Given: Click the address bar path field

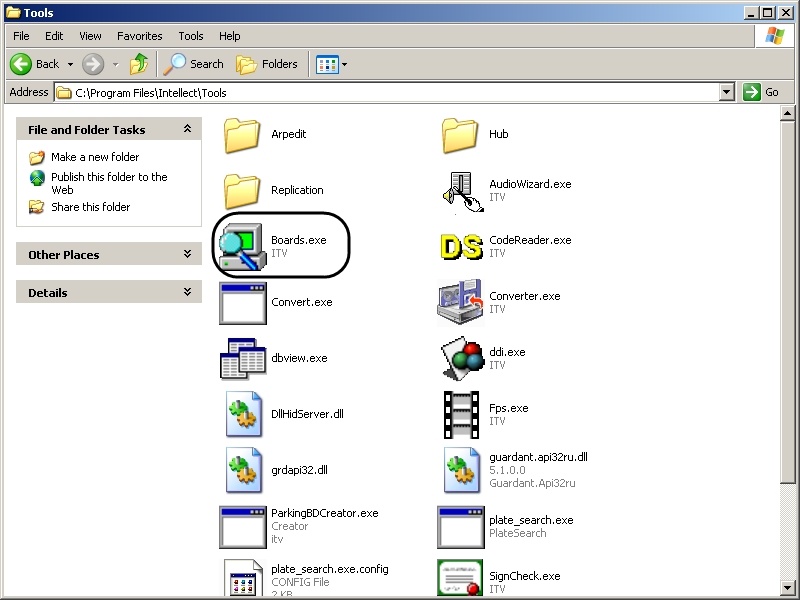Looking at the screenshot, I should click(390, 93).
